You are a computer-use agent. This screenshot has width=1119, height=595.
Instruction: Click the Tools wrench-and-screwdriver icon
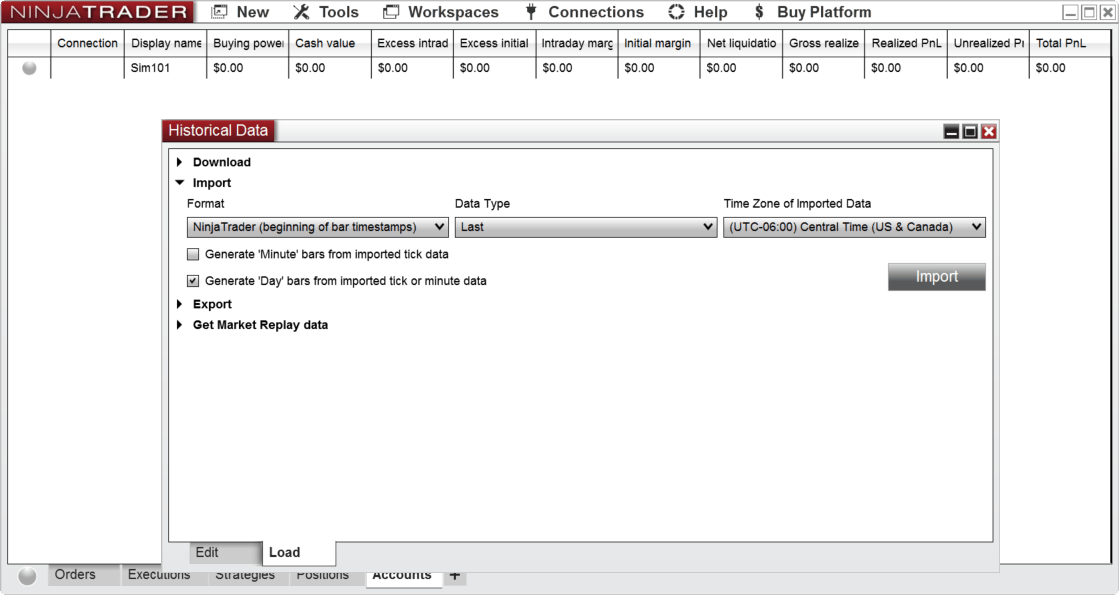coord(301,12)
